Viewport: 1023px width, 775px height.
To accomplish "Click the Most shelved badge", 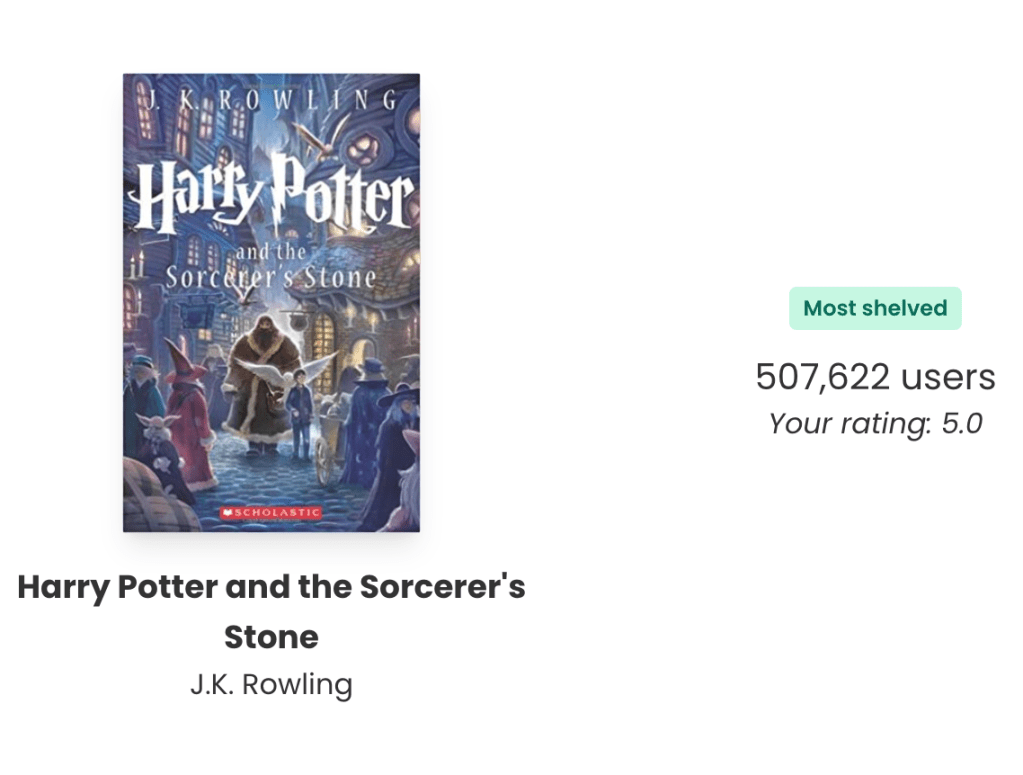I will click(875, 308).
